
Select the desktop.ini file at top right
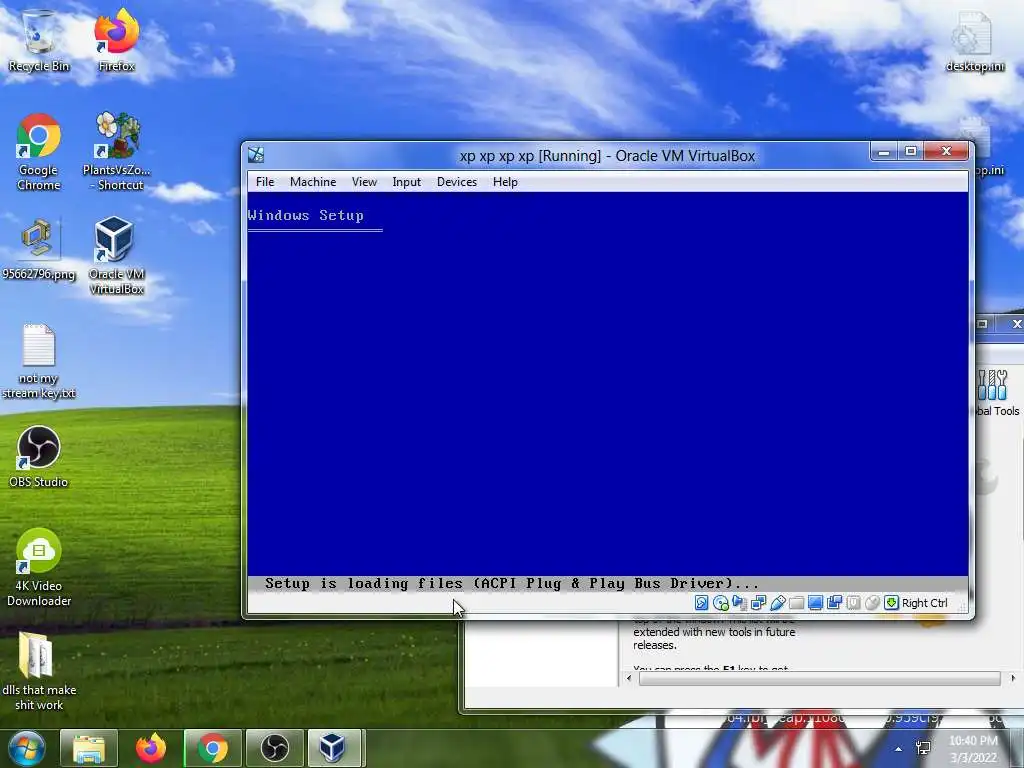(974, 40)
